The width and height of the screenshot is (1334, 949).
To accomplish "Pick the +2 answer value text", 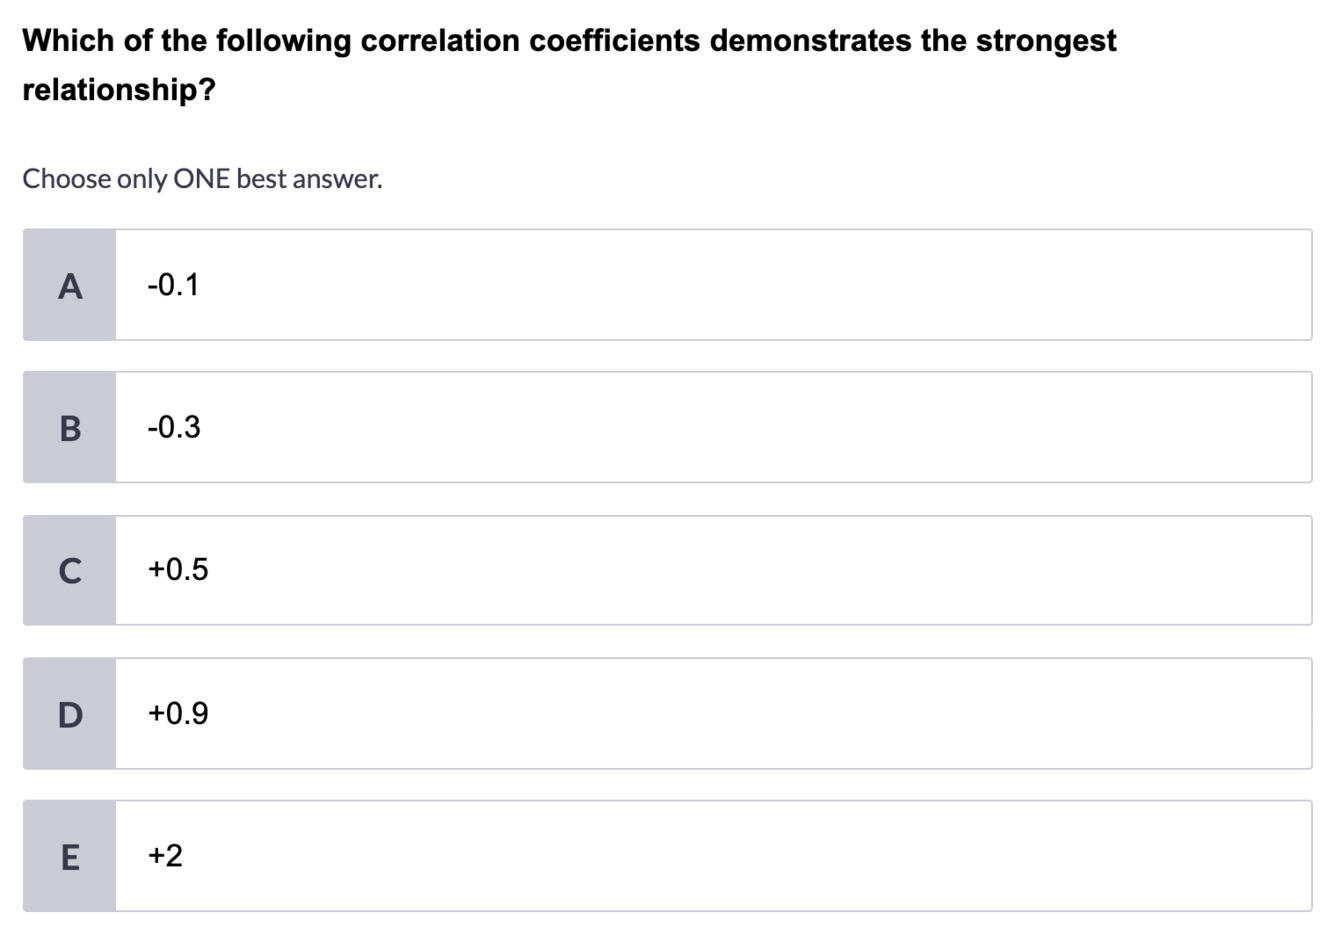I will coord(165,856).
